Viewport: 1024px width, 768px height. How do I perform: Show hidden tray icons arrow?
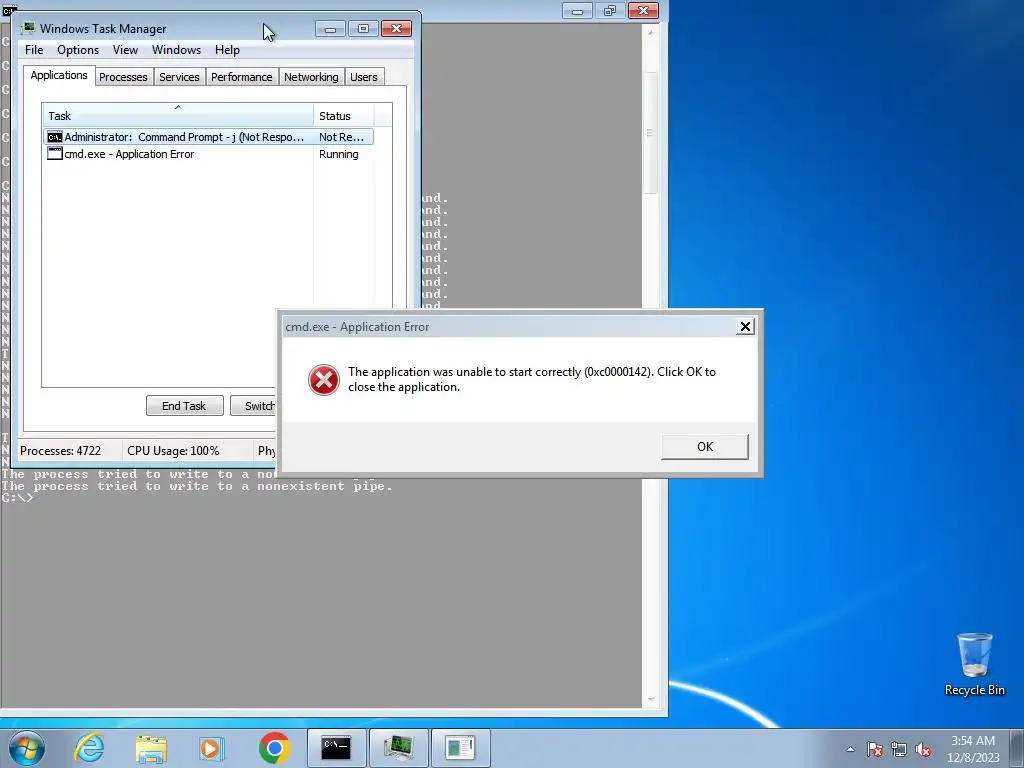850,749
